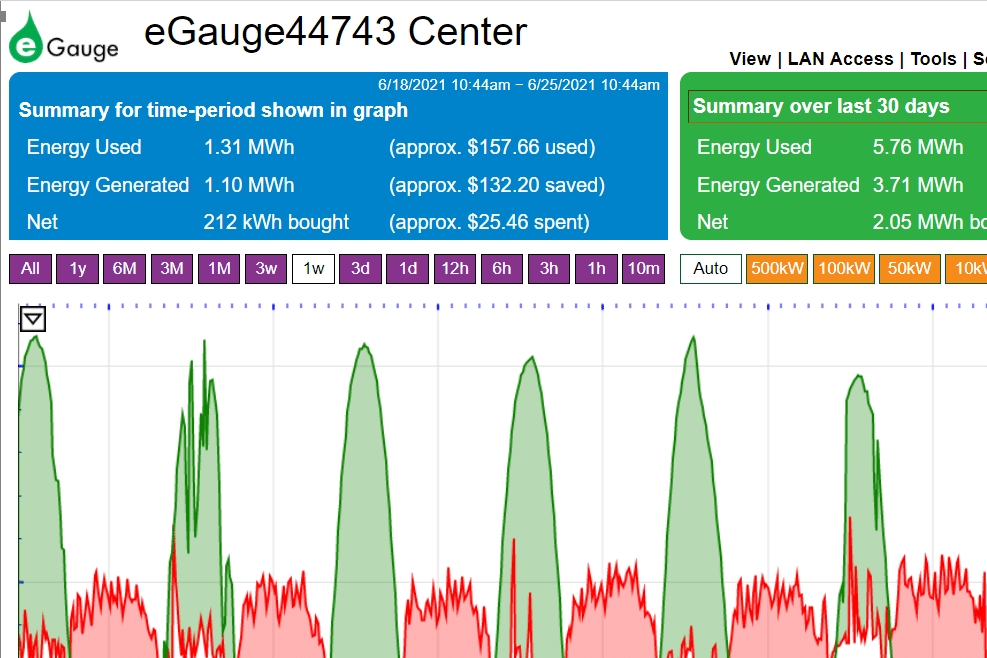Zoom graph to 12h range
The width and height of the screenshot is (987, 658).
click(x=455, y=269)
